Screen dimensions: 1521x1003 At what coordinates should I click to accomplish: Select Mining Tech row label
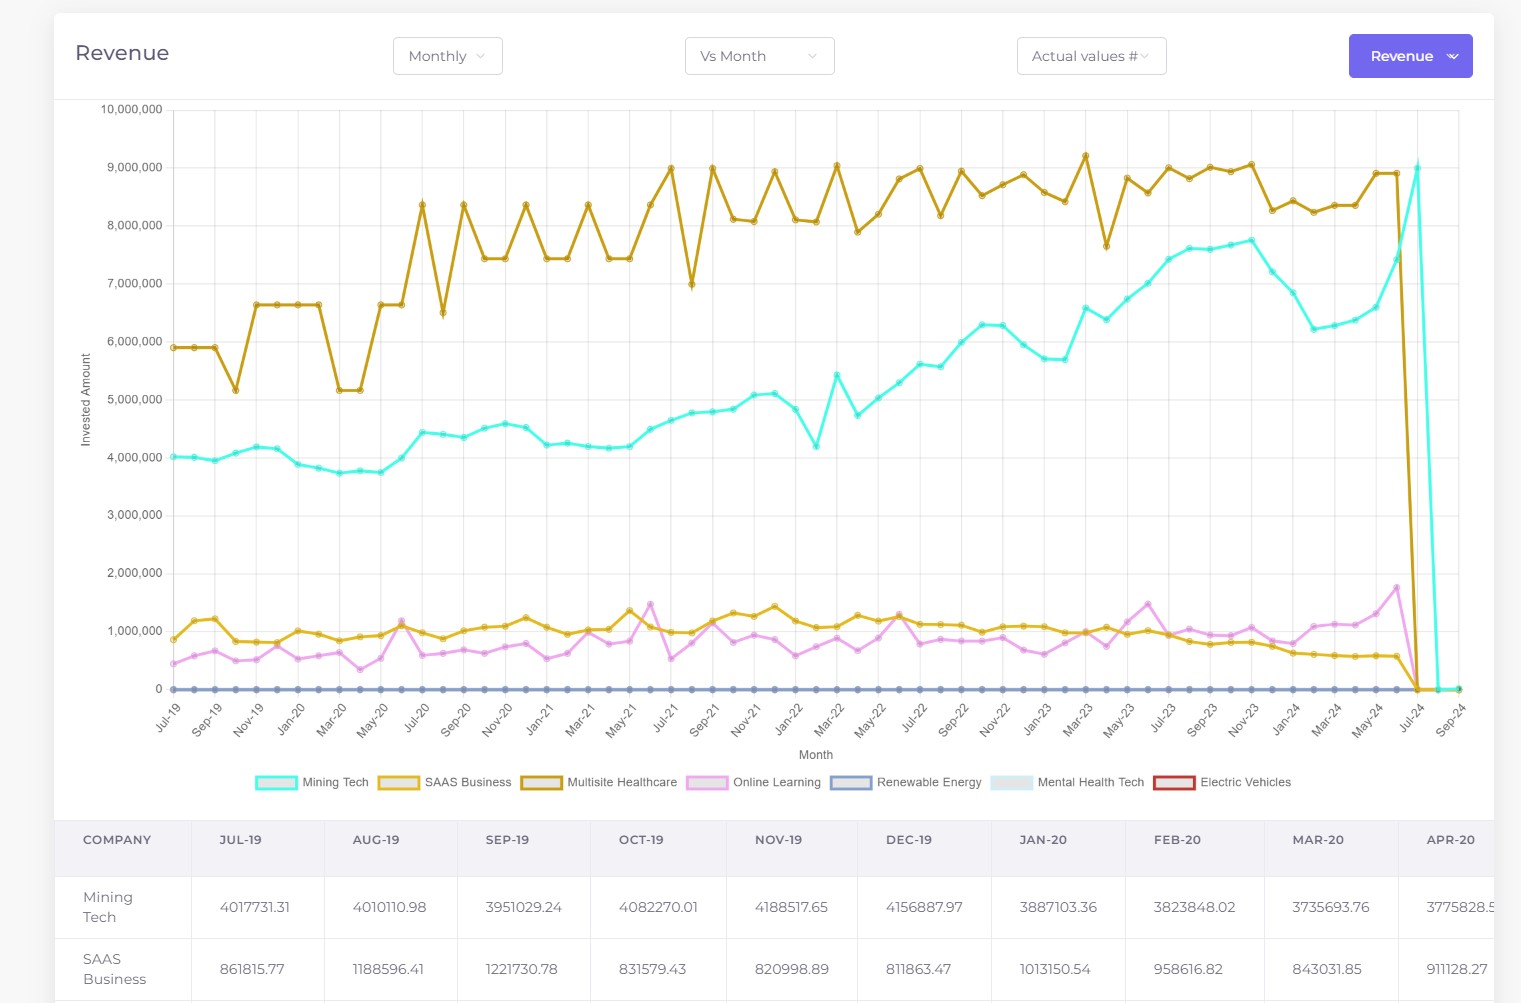tap(108, 907)
